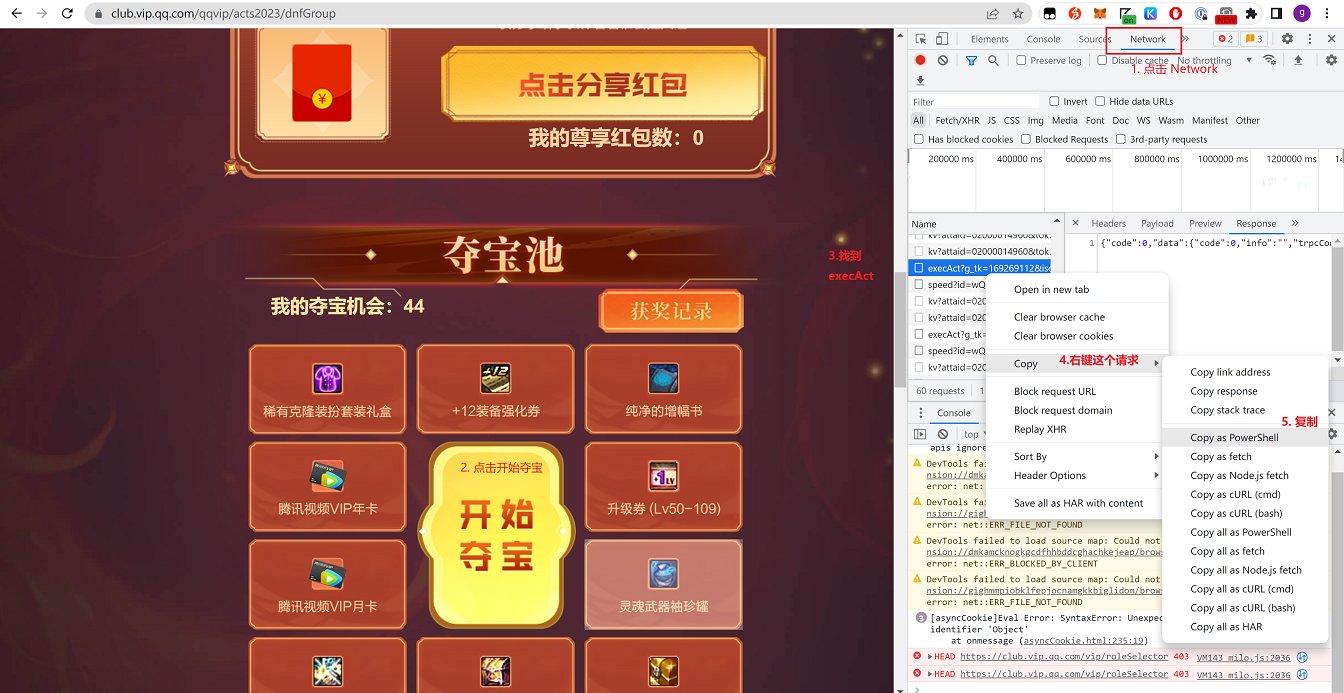
Task: Toggle the browser side panel icon
Action: (x=1277, y=14)
